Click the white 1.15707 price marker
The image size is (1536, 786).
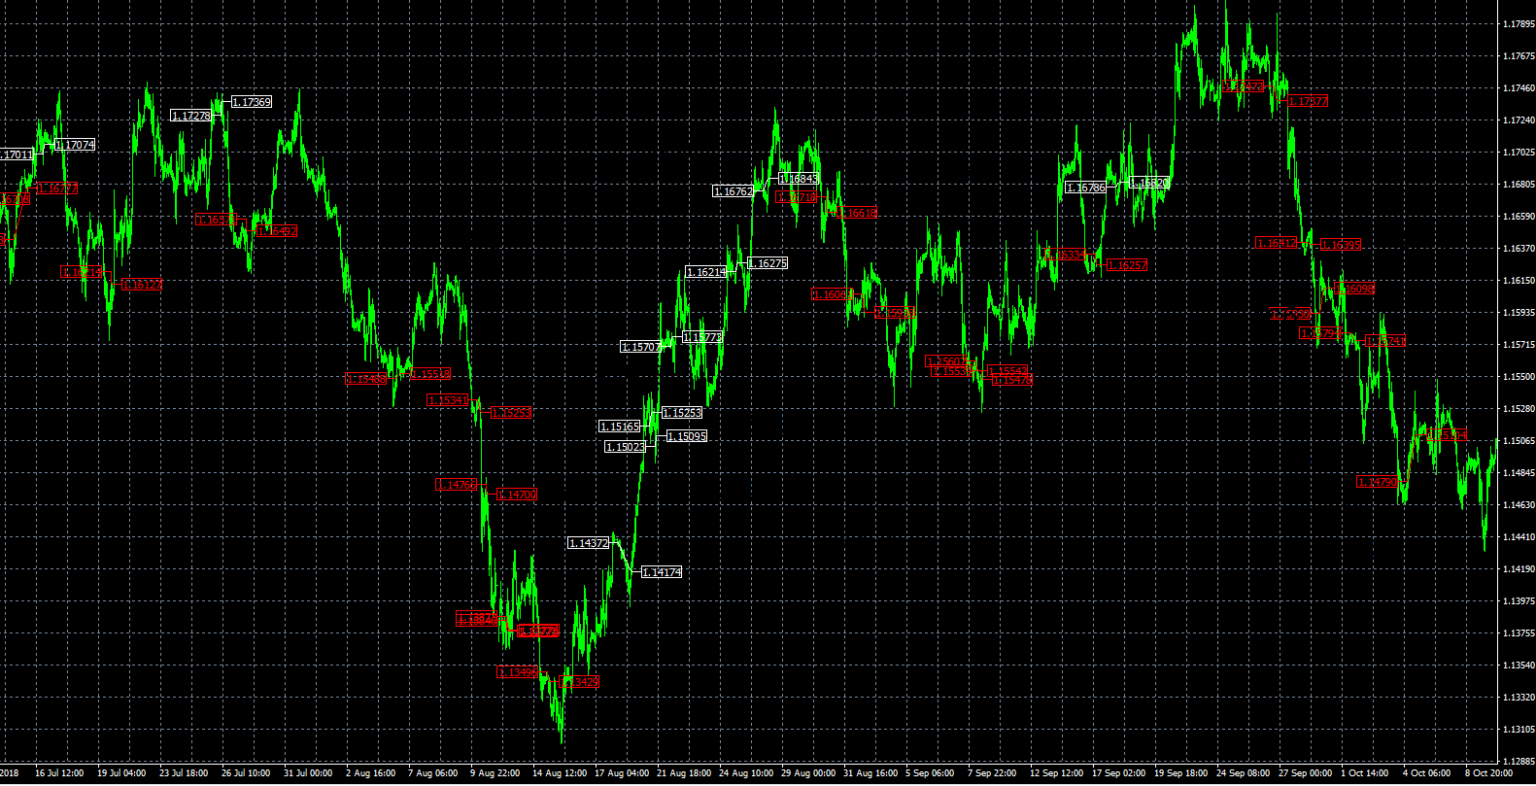click(640, 347)
